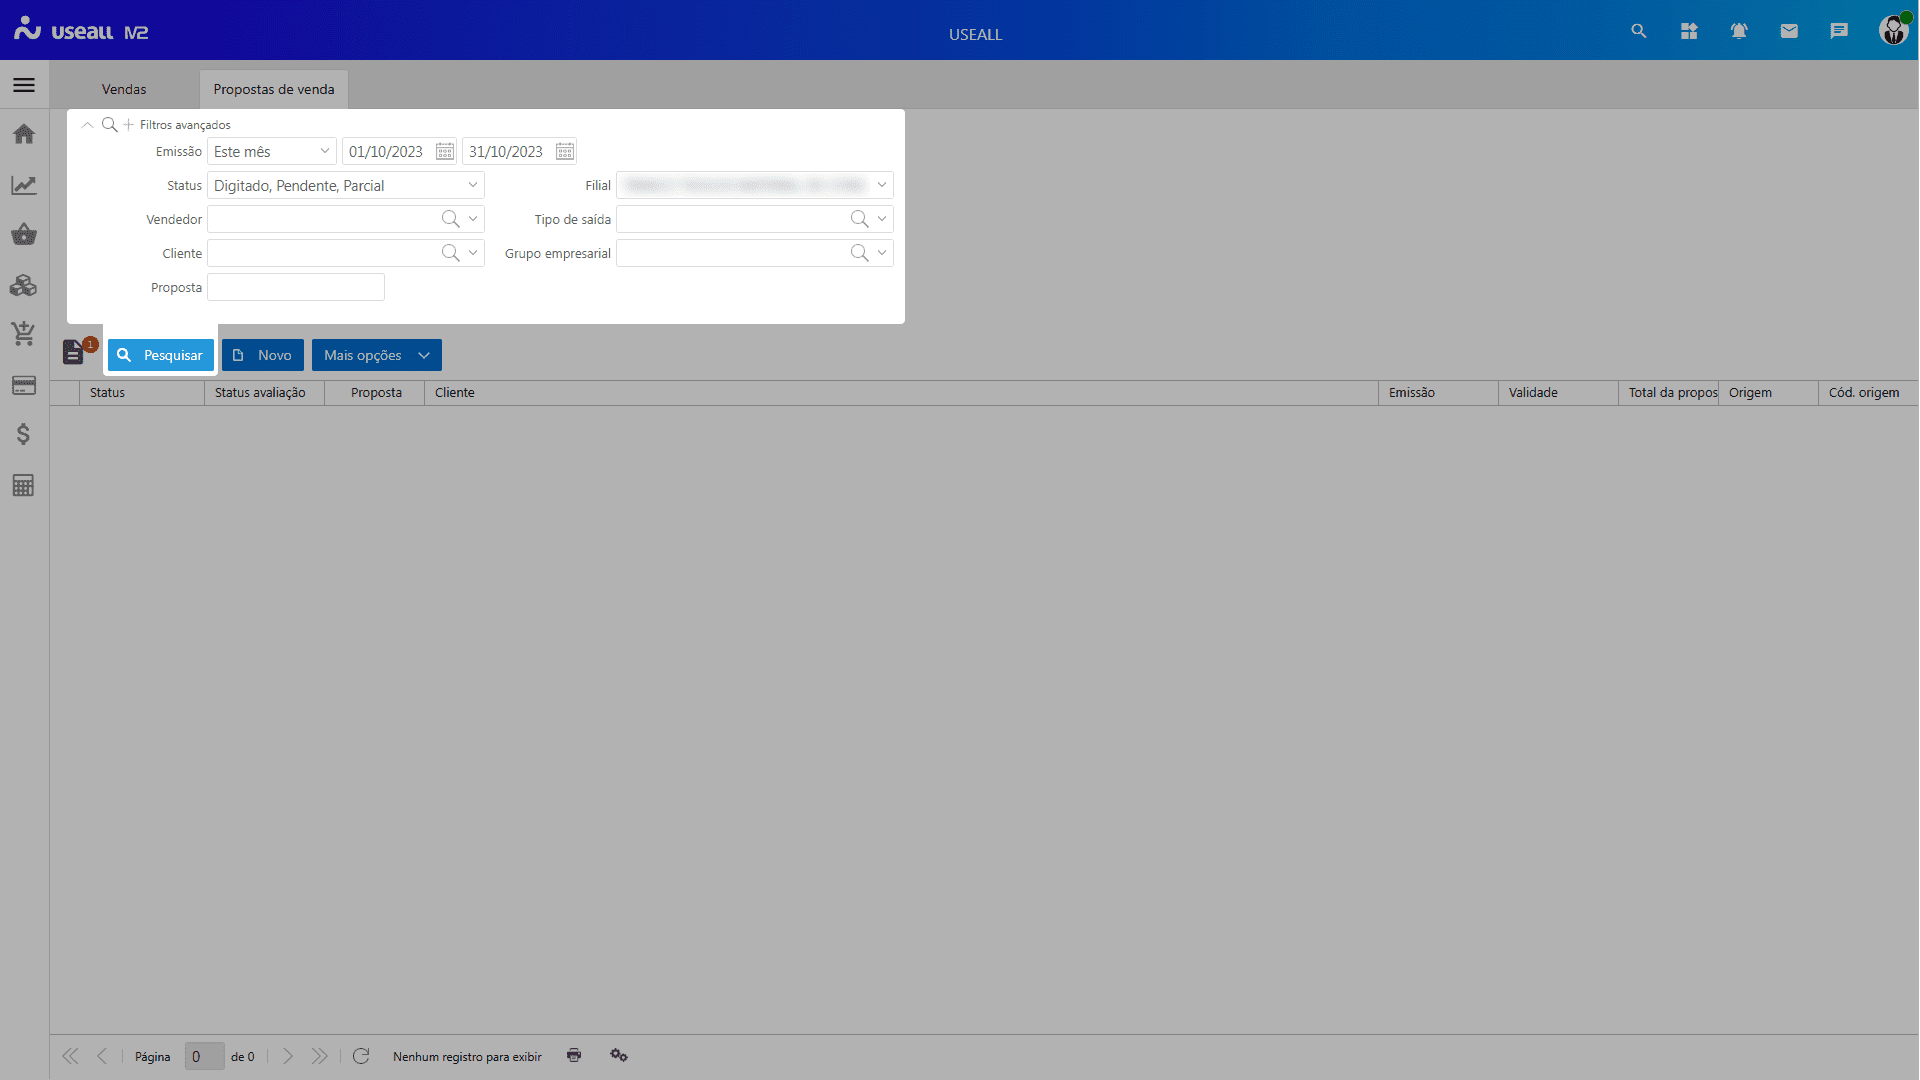Click into the Proposta input field
This screenshot has width=1920, height=1080.
pyautogui.click(x=296, y=288)
